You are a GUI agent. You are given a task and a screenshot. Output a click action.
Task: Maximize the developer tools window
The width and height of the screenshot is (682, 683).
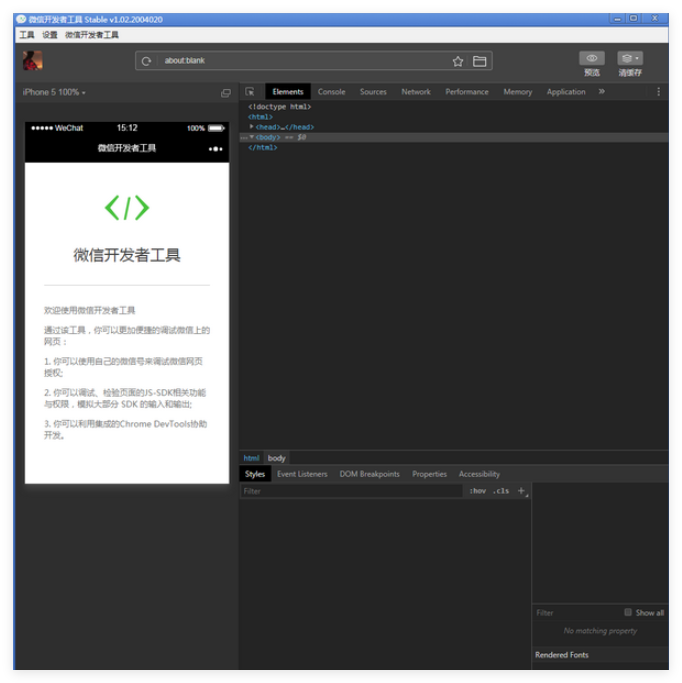633,18
